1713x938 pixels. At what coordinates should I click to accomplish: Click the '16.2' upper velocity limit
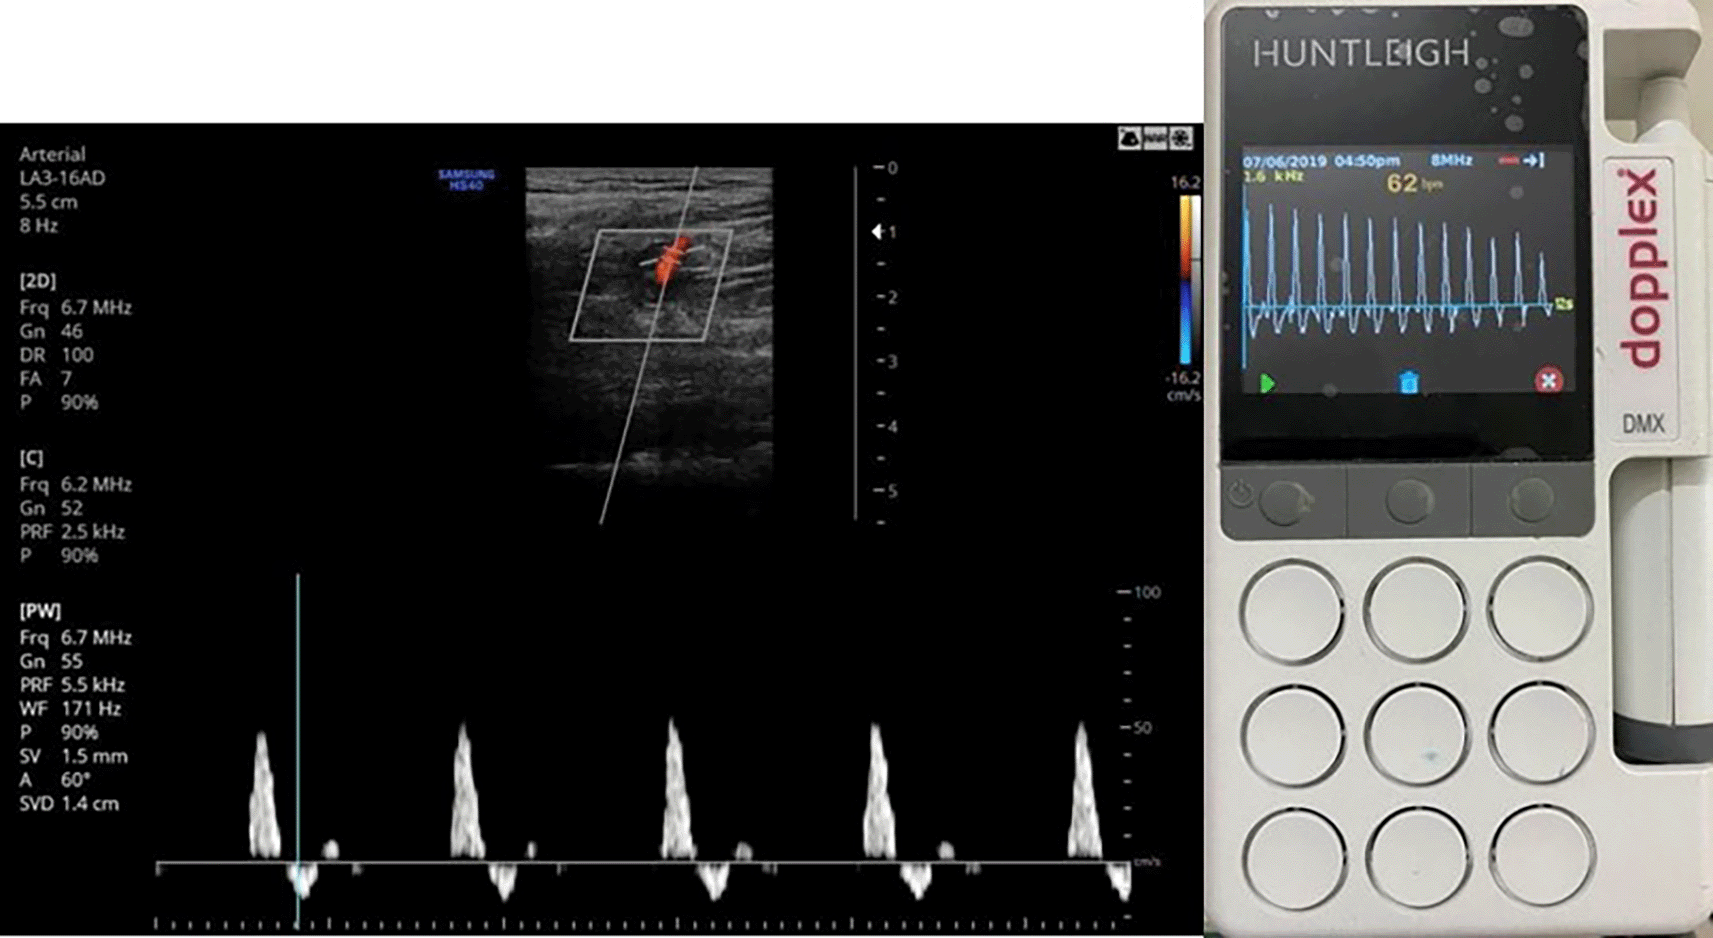click(x=1184, y=183)
